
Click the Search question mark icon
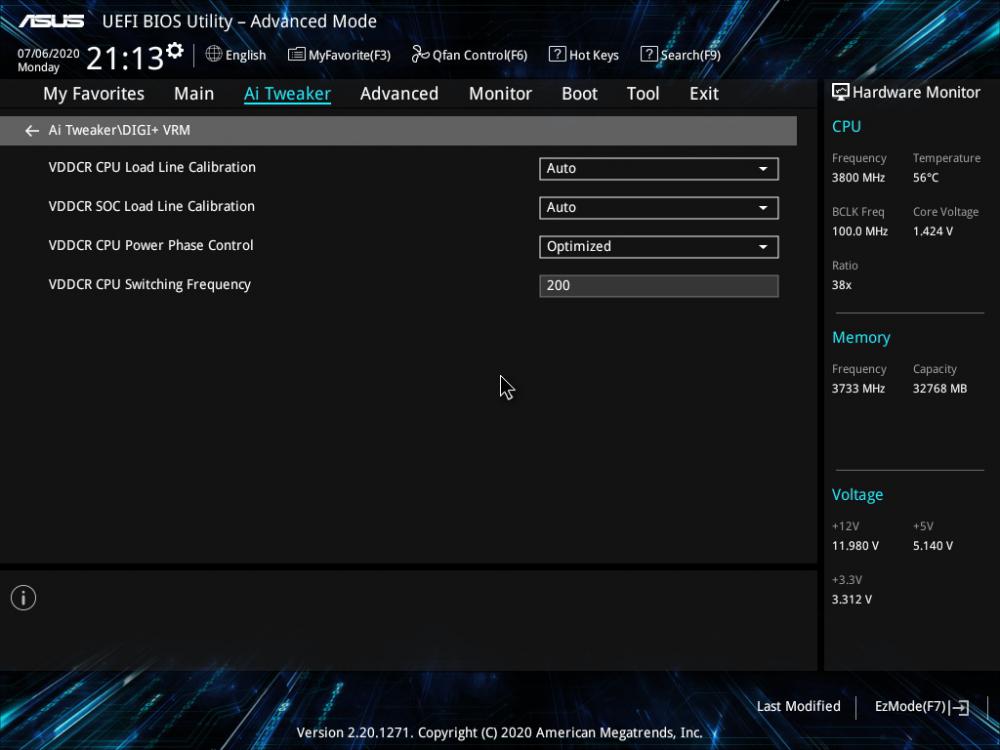pos(649,54)
